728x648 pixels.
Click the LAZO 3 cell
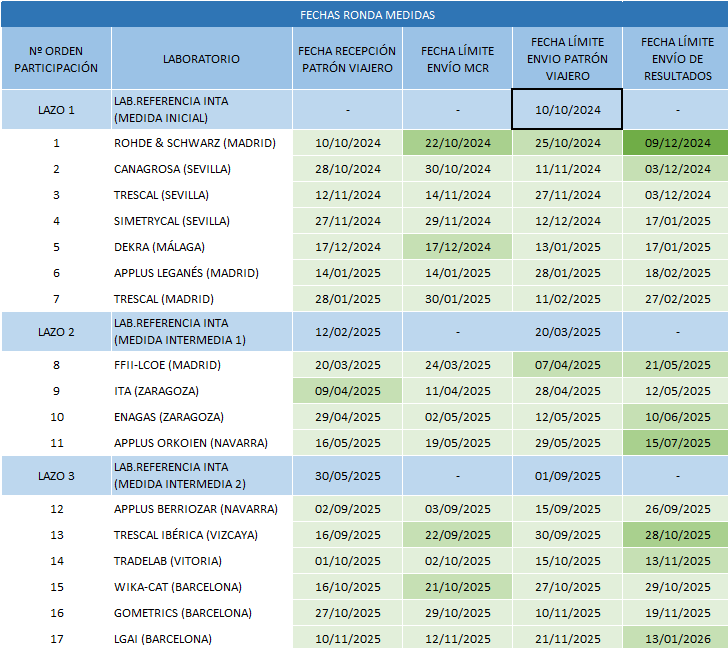click(56, 475)
